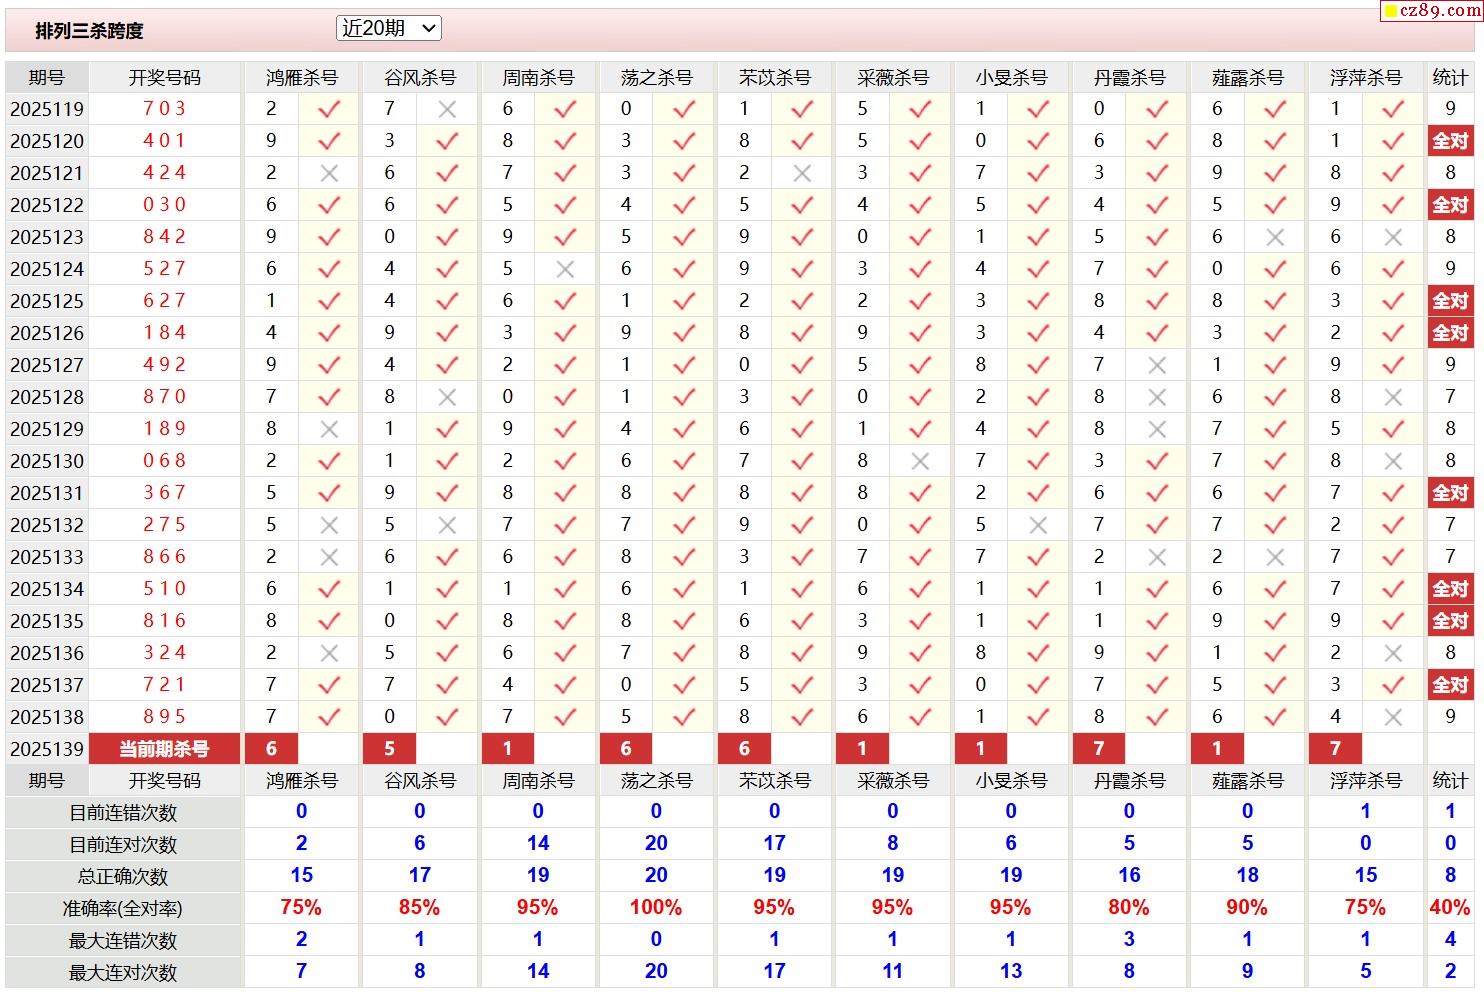1484x997 pixels.
Task: Click the gray cross for 鸿雁杀号 in row 2025121
Action: pos(329,173)
